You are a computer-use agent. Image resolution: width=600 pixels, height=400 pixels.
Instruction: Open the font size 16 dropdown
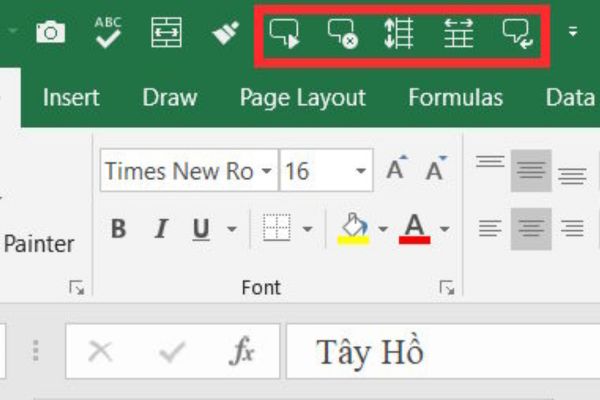click(360, 172)
